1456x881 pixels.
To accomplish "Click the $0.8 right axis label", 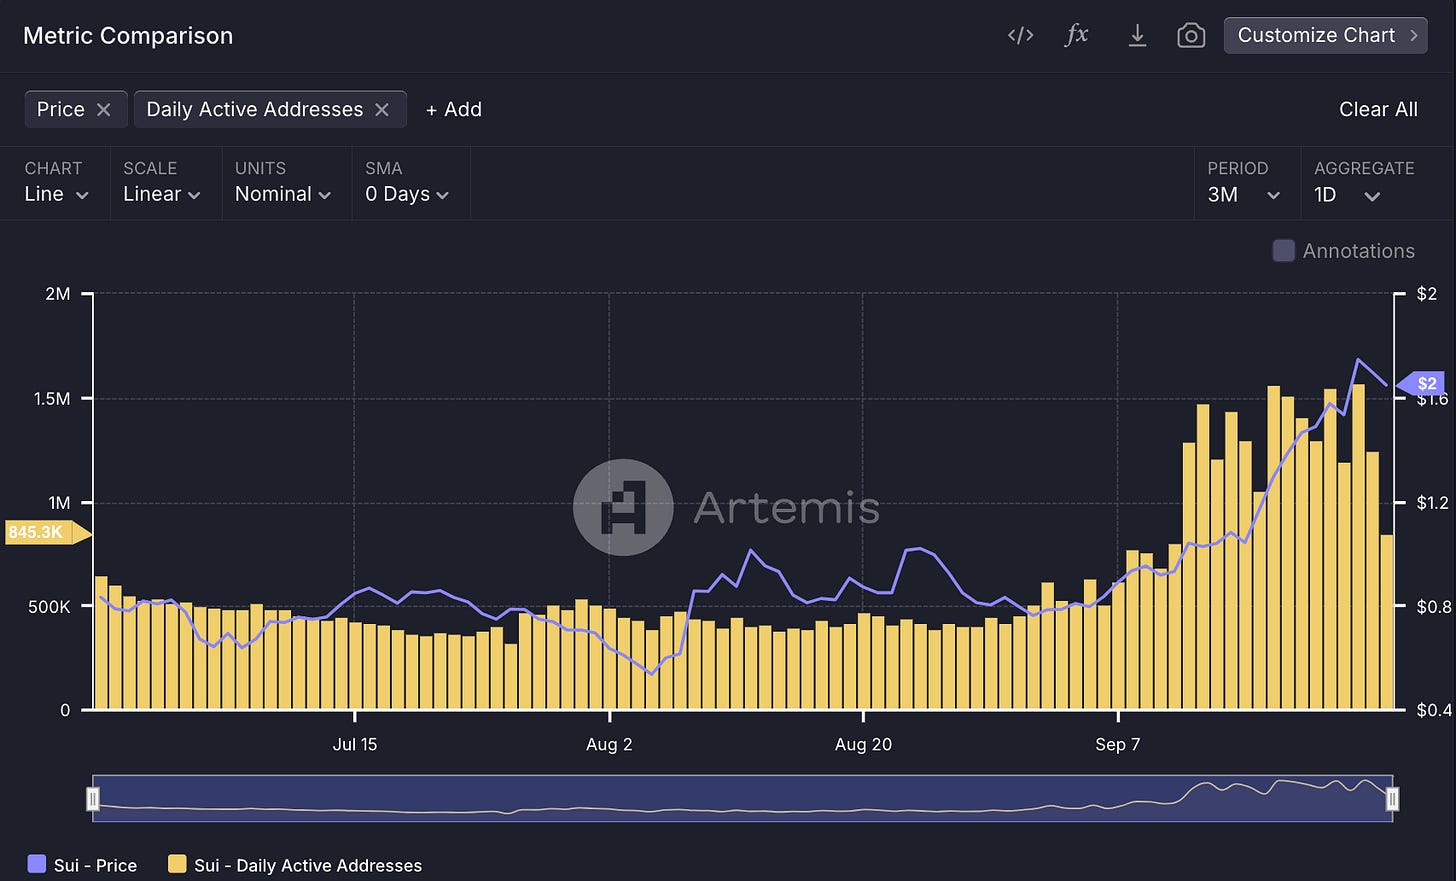I will pyautogui.click(x=1433, y=606).
